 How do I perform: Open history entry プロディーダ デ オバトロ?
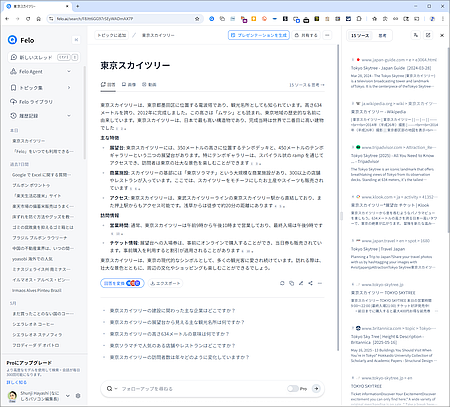pos(36,345)
